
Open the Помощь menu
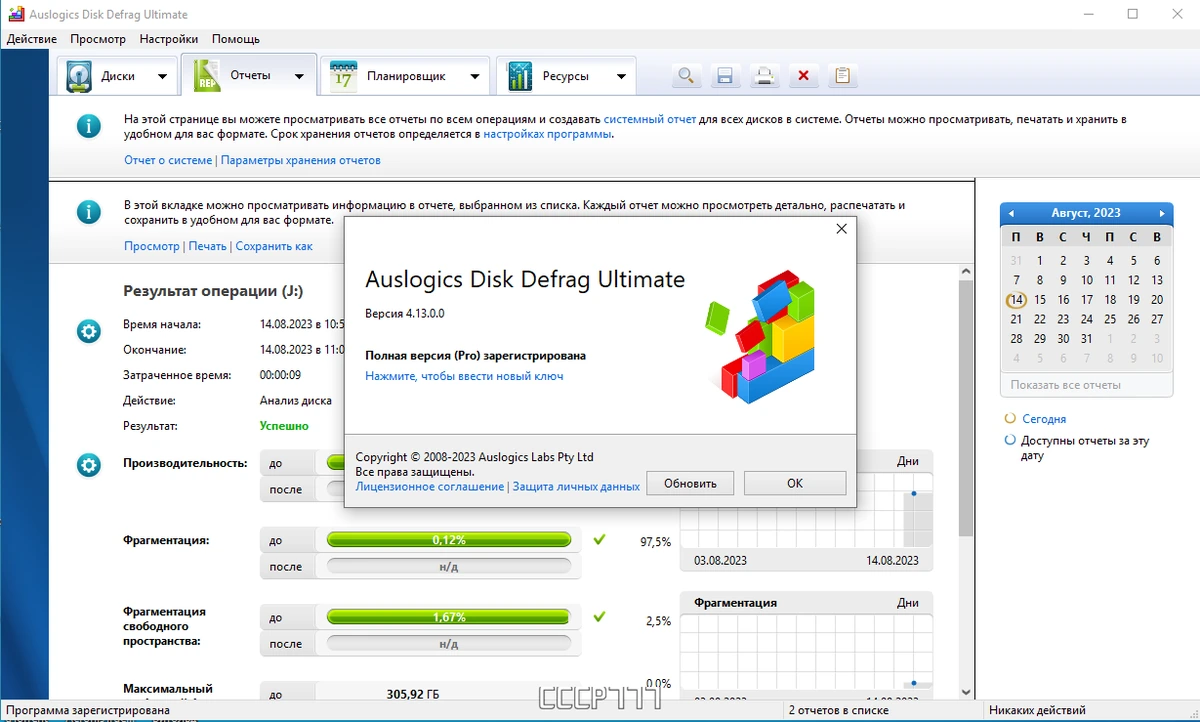point(236,39)
